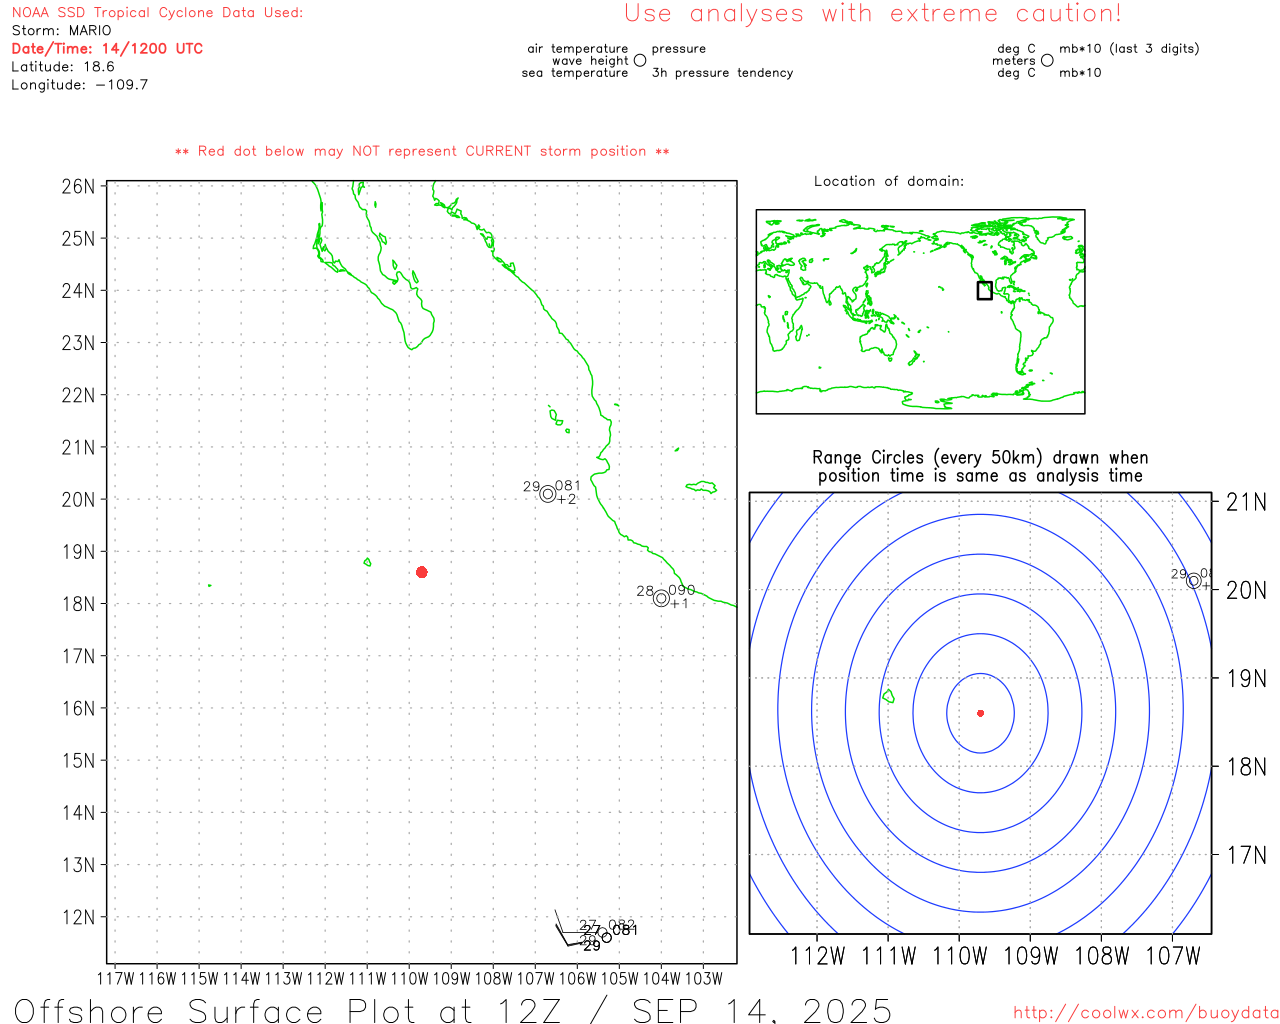This screenshot has width=1280, height=1024.
Task: Click the red center dot inside range circles
Action: click(981, 713)
